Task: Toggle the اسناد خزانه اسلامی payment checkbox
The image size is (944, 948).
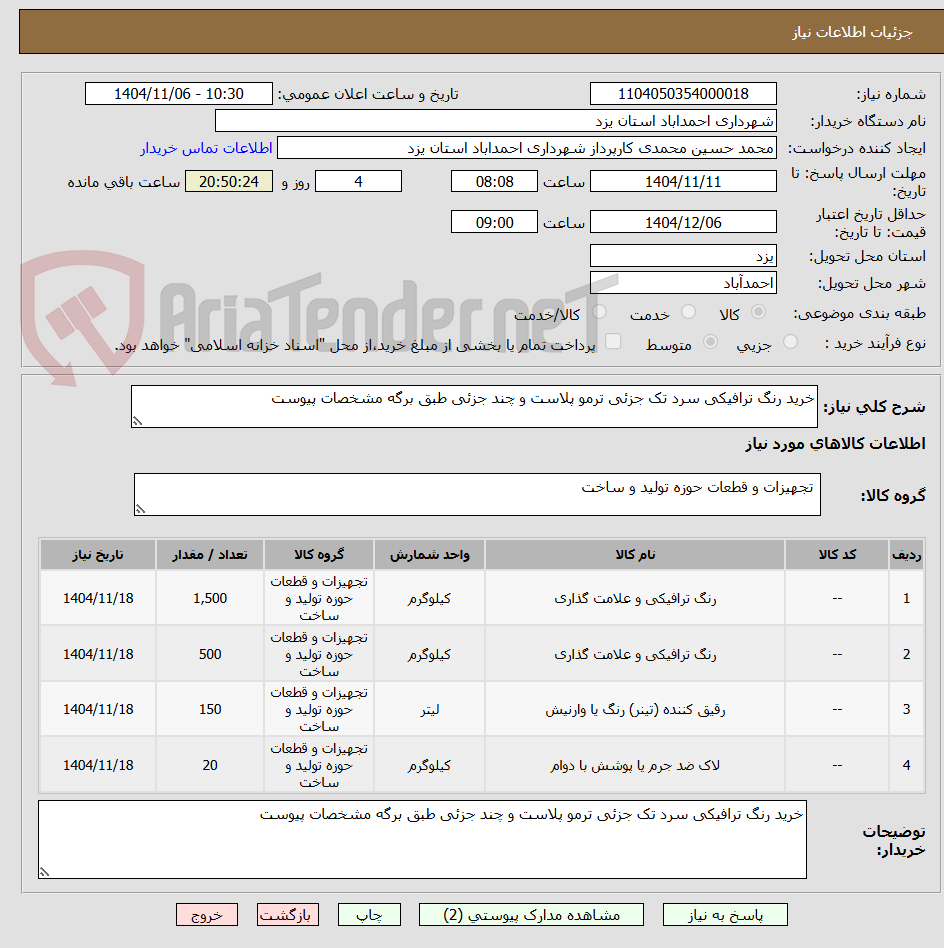Action: coord(613,342)
